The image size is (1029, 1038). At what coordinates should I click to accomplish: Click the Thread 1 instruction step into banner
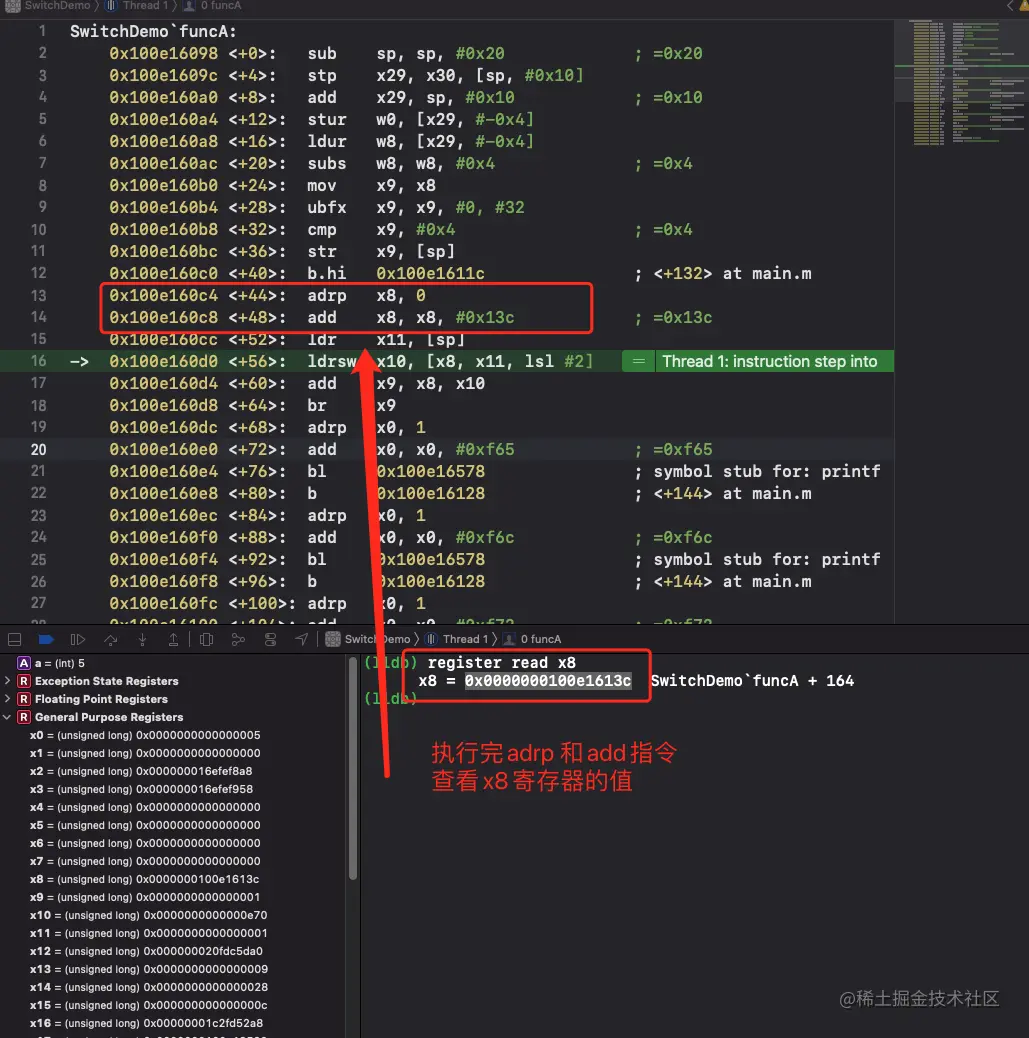pyautogui.click(x=770, y=361)
